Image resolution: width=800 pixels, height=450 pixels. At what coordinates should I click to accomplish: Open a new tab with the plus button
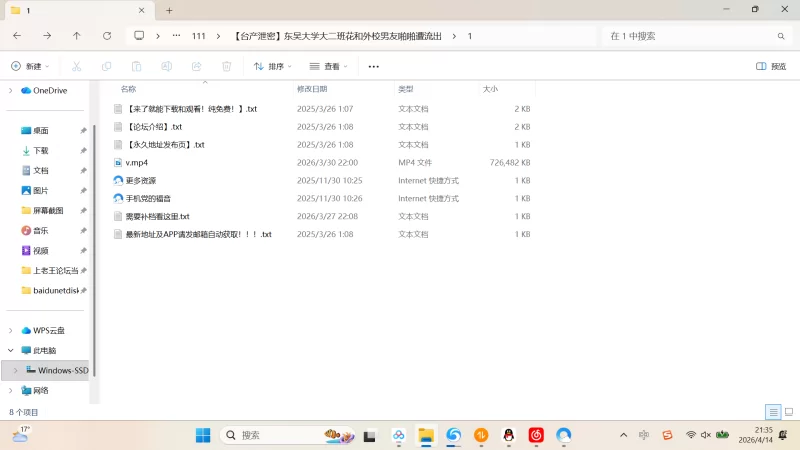tap(169, 10)
